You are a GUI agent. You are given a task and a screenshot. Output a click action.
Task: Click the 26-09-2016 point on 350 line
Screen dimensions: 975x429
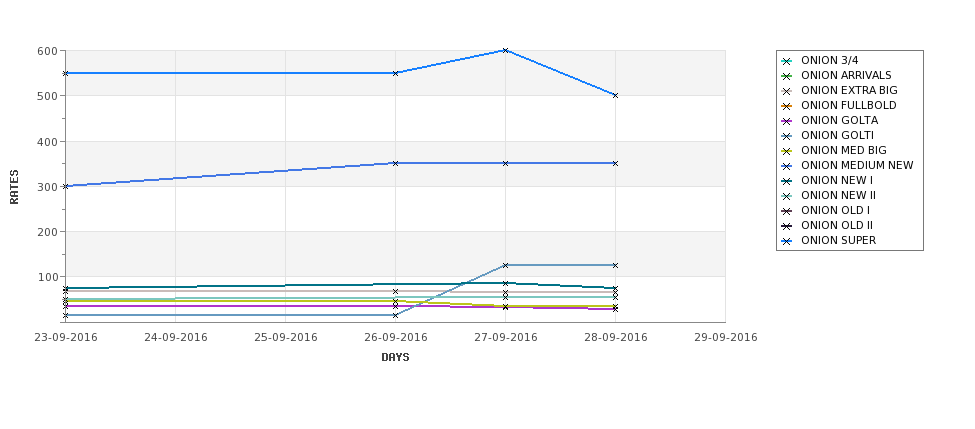395,164
